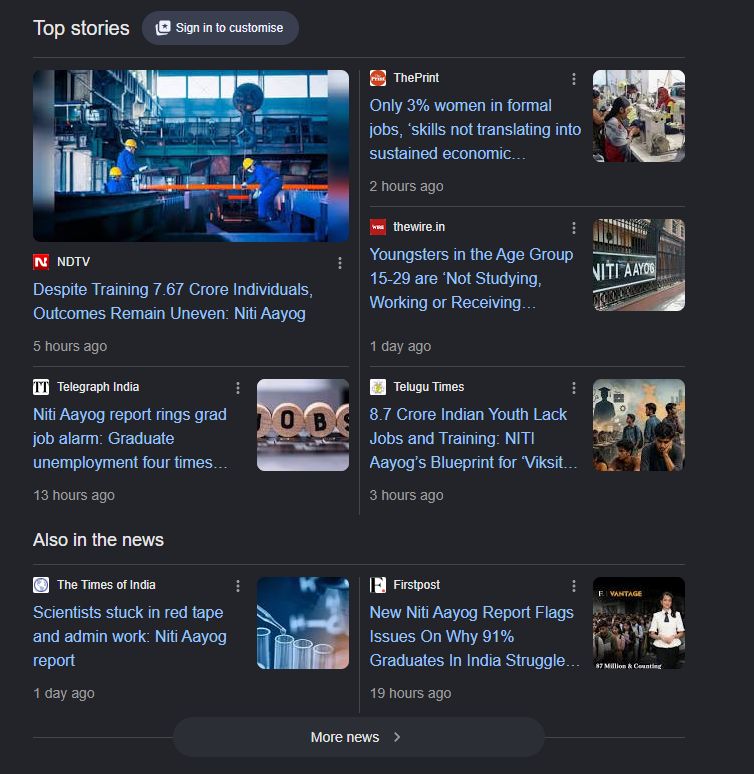Screen dimensions: 754x774
Task: Click the Firstpost logo icon
Action: (x=378, y=585)
